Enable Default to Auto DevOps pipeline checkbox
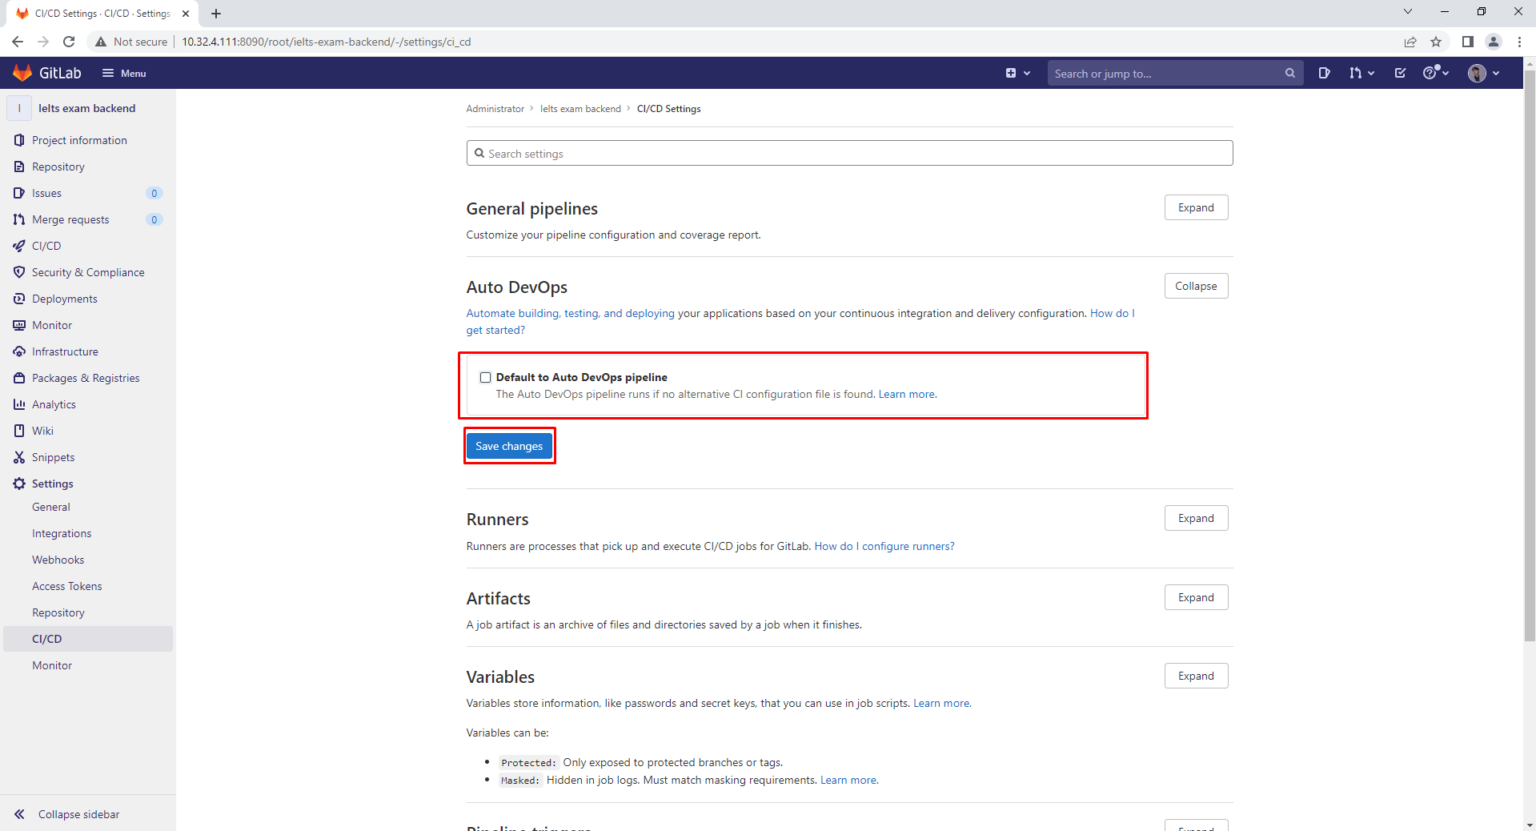1536x831 pixels. 485,377
